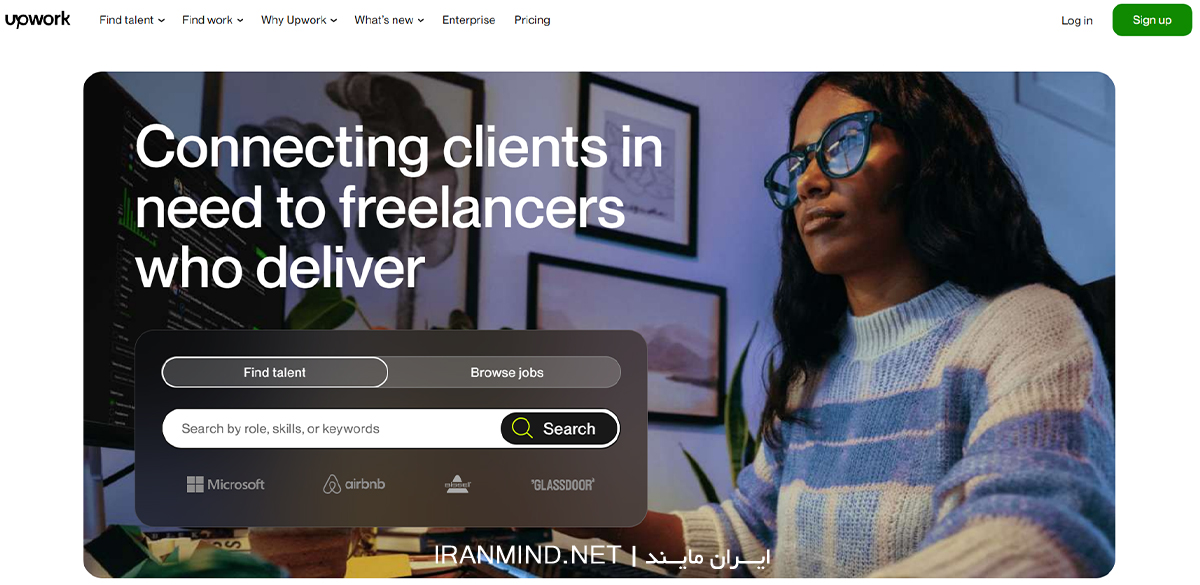Click the pyramid-shaped company logo
Screen dimensions: 1200x585
tap(458, 484)
